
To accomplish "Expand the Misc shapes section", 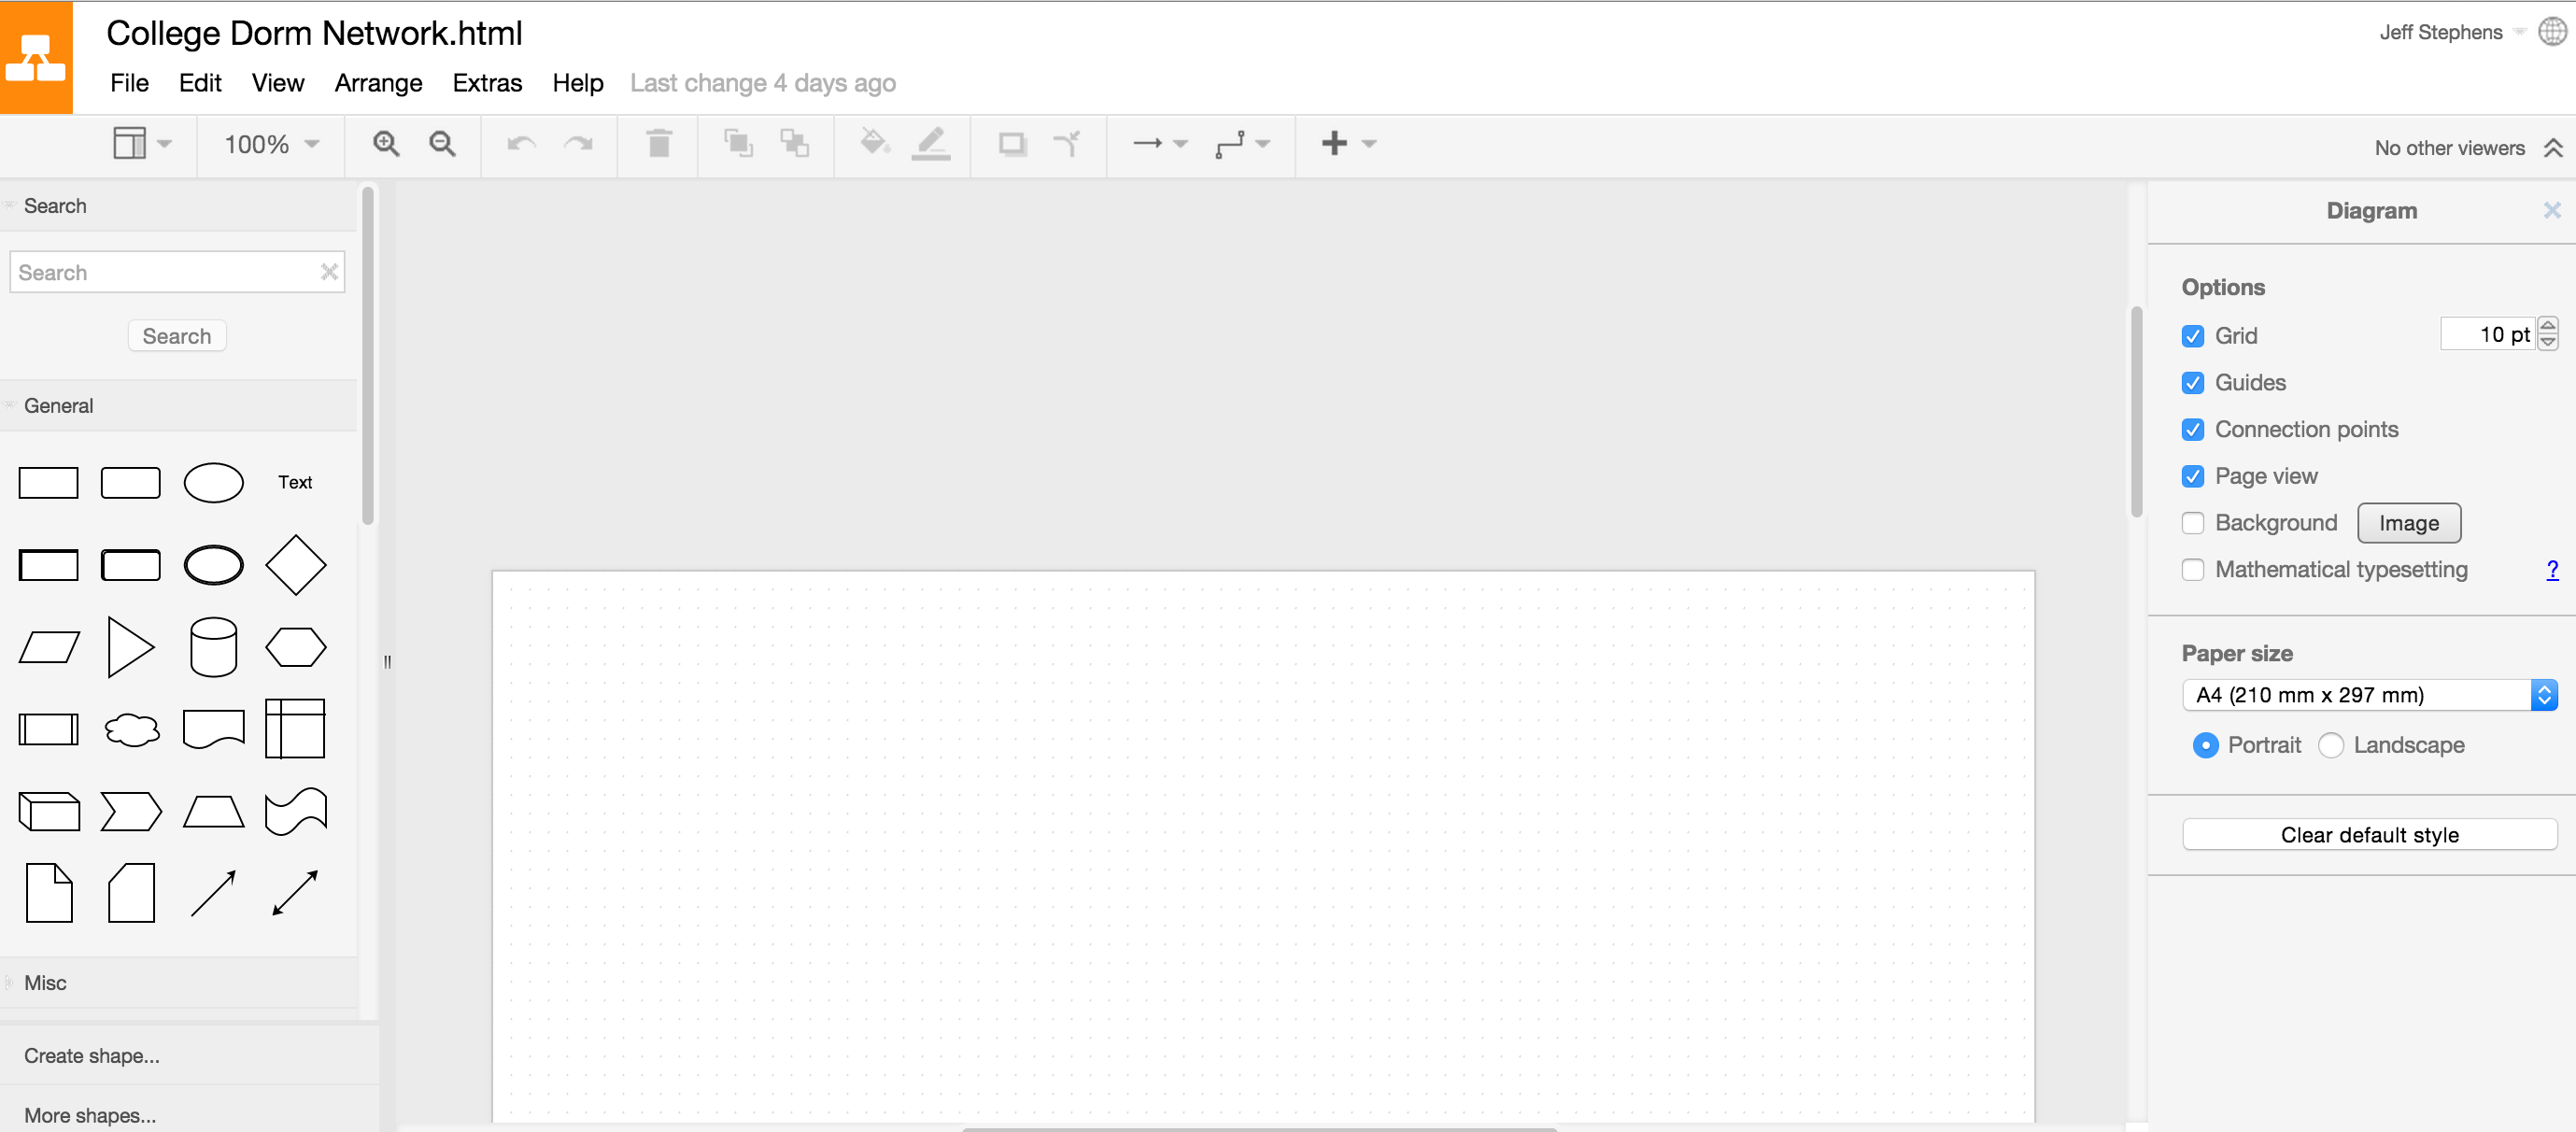I will point(45,982).
